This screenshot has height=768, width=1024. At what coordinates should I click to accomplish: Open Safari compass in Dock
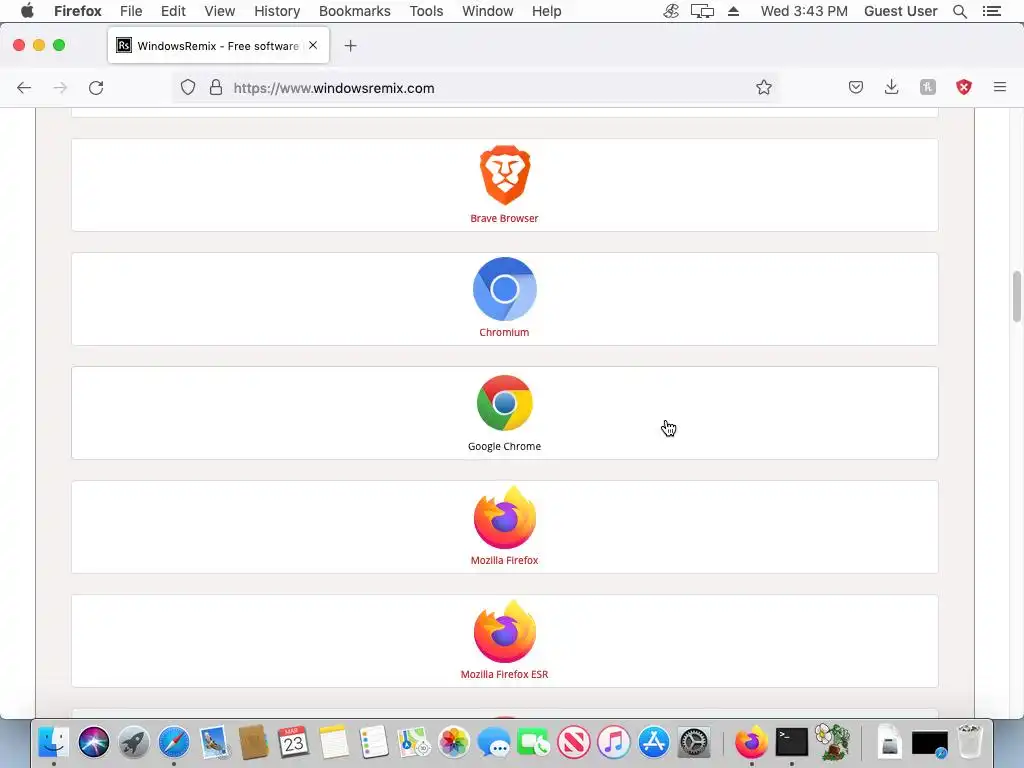click(x=174, y=743)
